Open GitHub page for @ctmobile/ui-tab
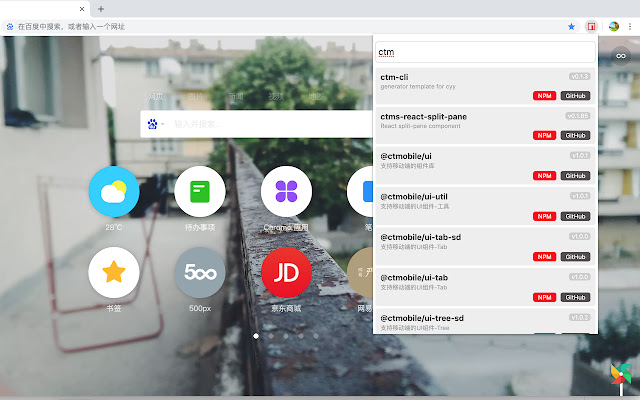 [x=576, y=298]
